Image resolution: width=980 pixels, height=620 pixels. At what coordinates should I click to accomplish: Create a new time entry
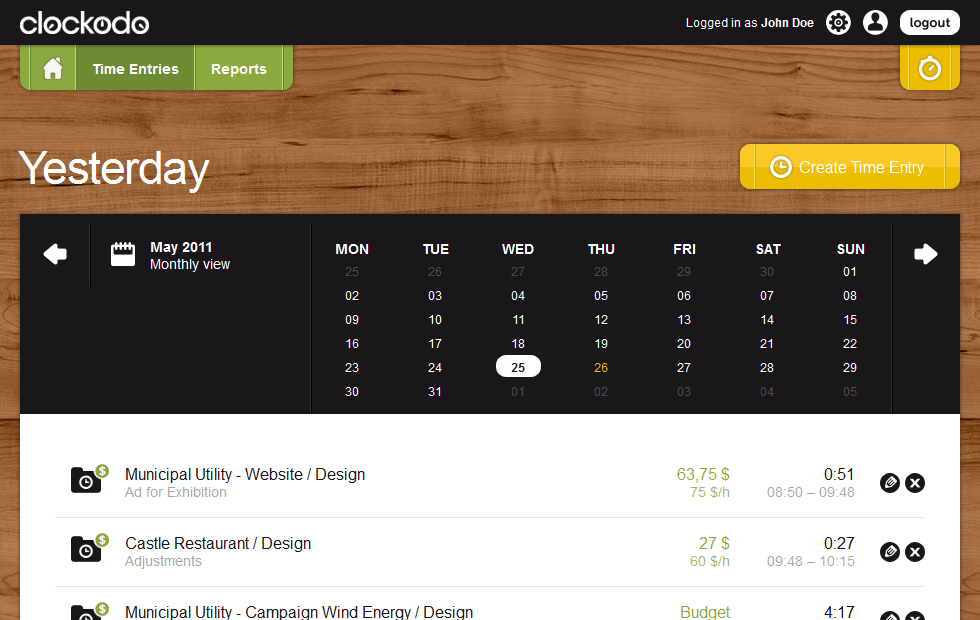coord(849,167)
